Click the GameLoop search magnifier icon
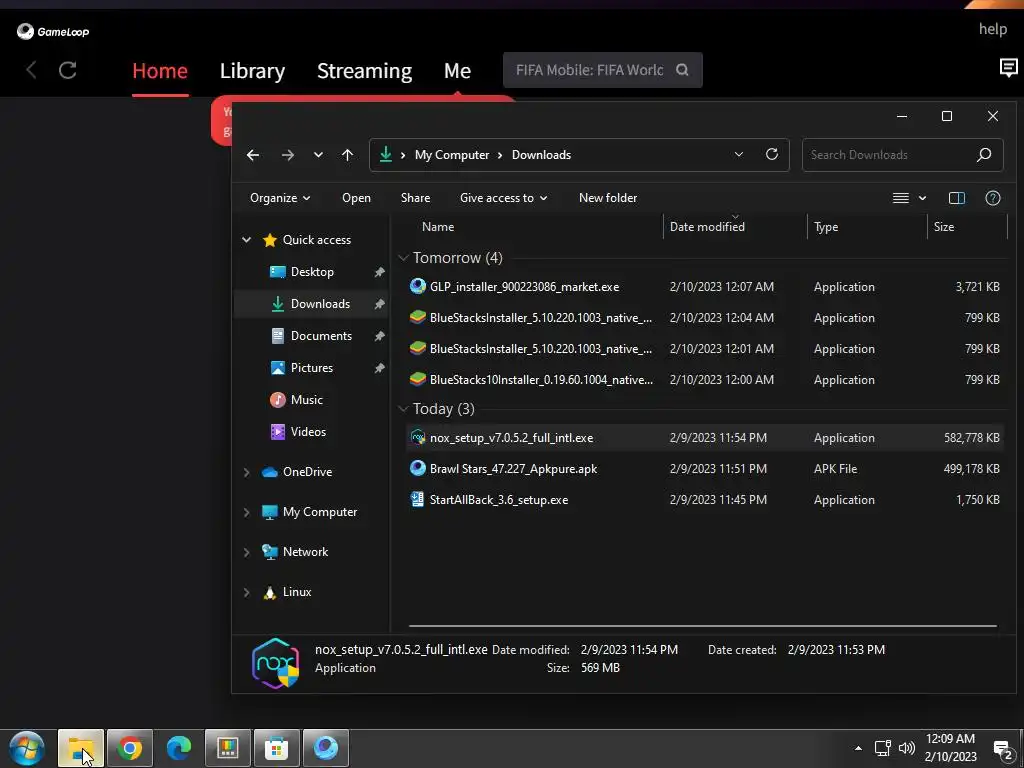Image resolution: width=1024 pixels, height=768 pixels. (x=682, y=70)
